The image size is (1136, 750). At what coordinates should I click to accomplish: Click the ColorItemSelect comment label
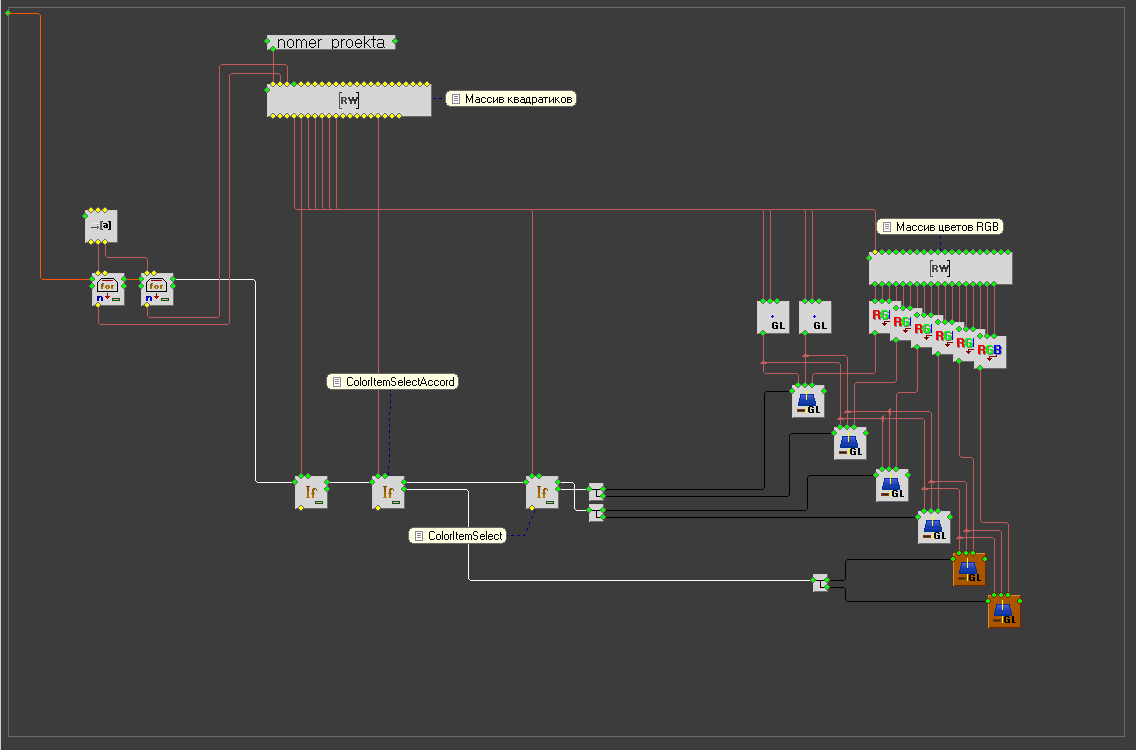click(x=457, y=536)
